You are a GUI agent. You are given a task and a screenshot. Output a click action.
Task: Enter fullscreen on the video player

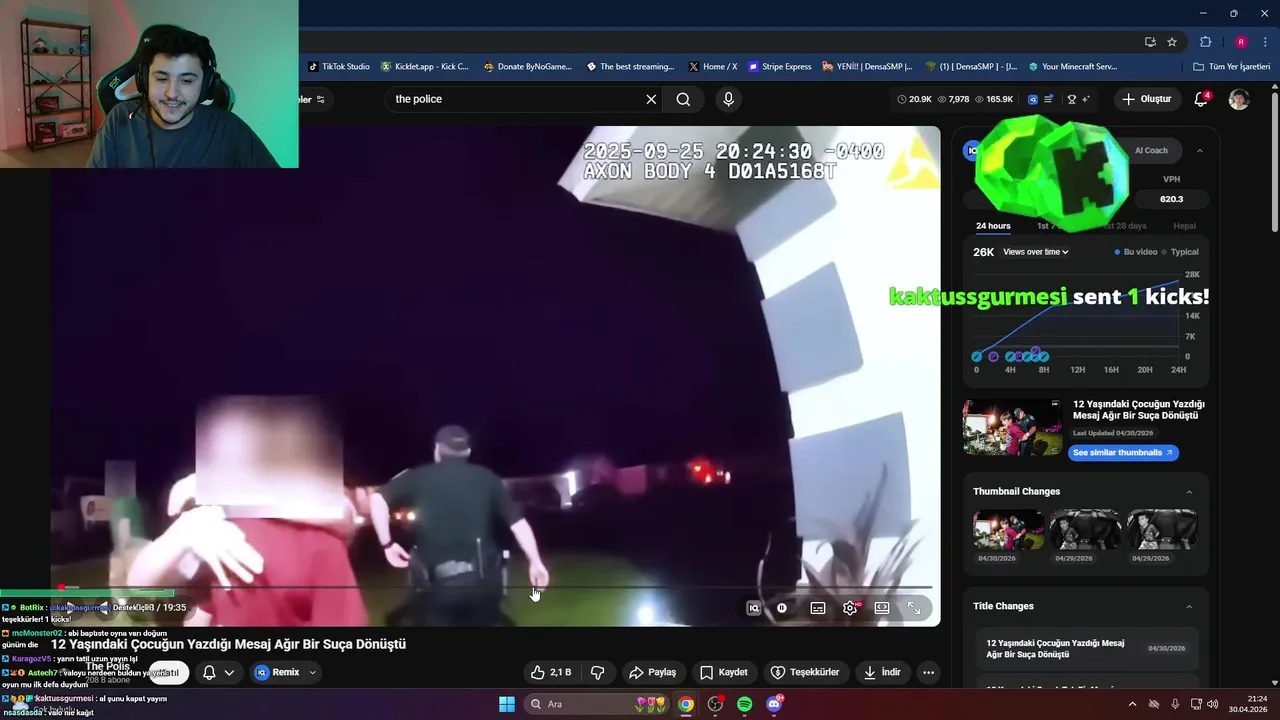tap(914, 608)
